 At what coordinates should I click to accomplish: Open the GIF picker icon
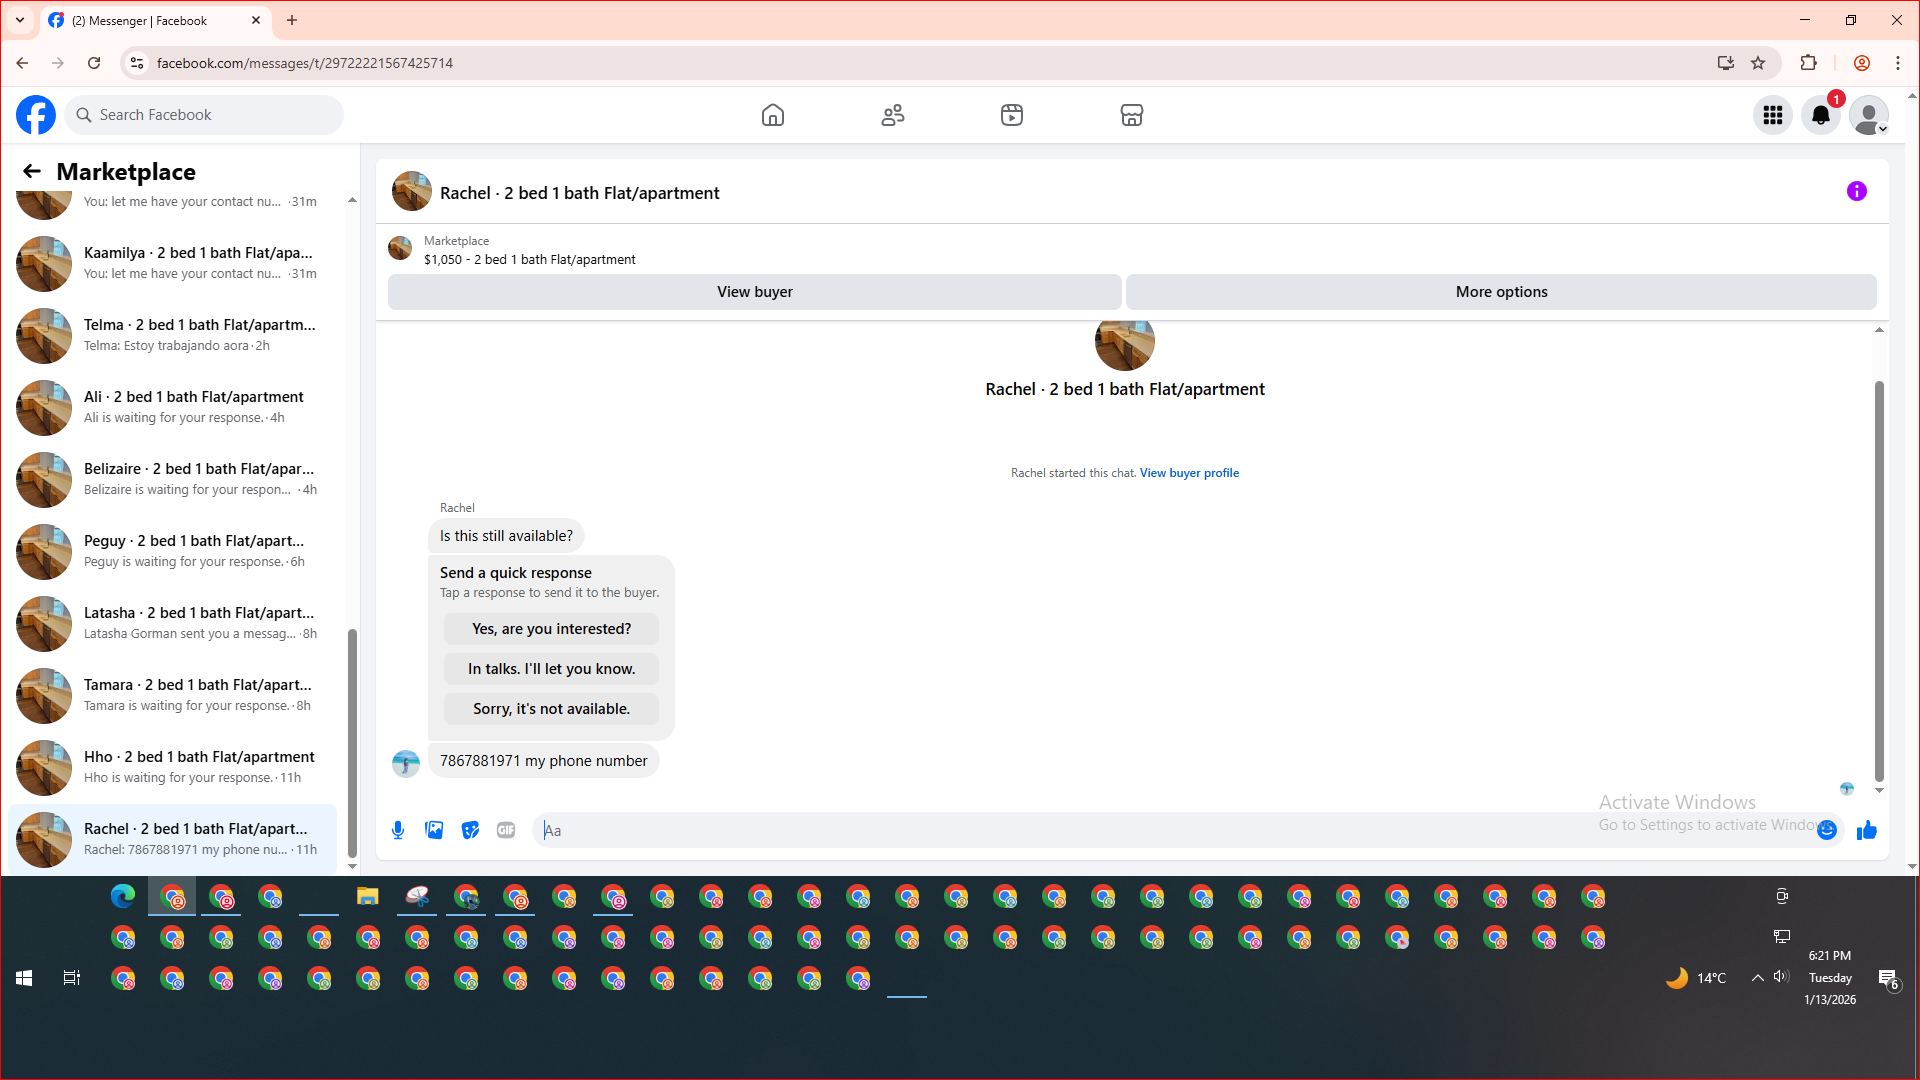pyautogui.click(x=506, y=830)
